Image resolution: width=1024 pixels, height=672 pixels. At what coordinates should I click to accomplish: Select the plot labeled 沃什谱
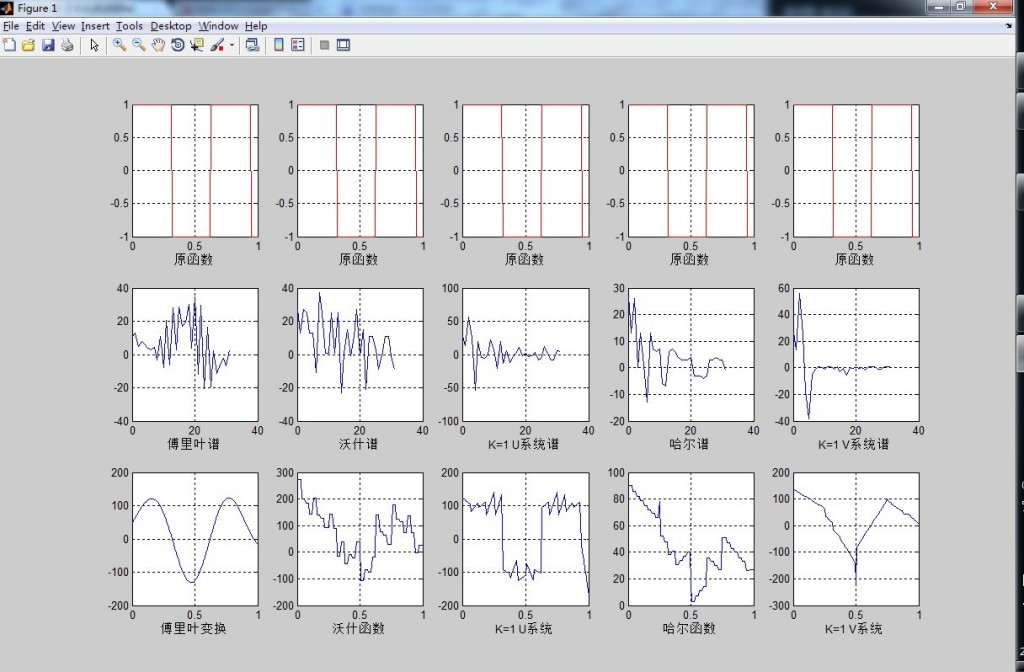360,355
